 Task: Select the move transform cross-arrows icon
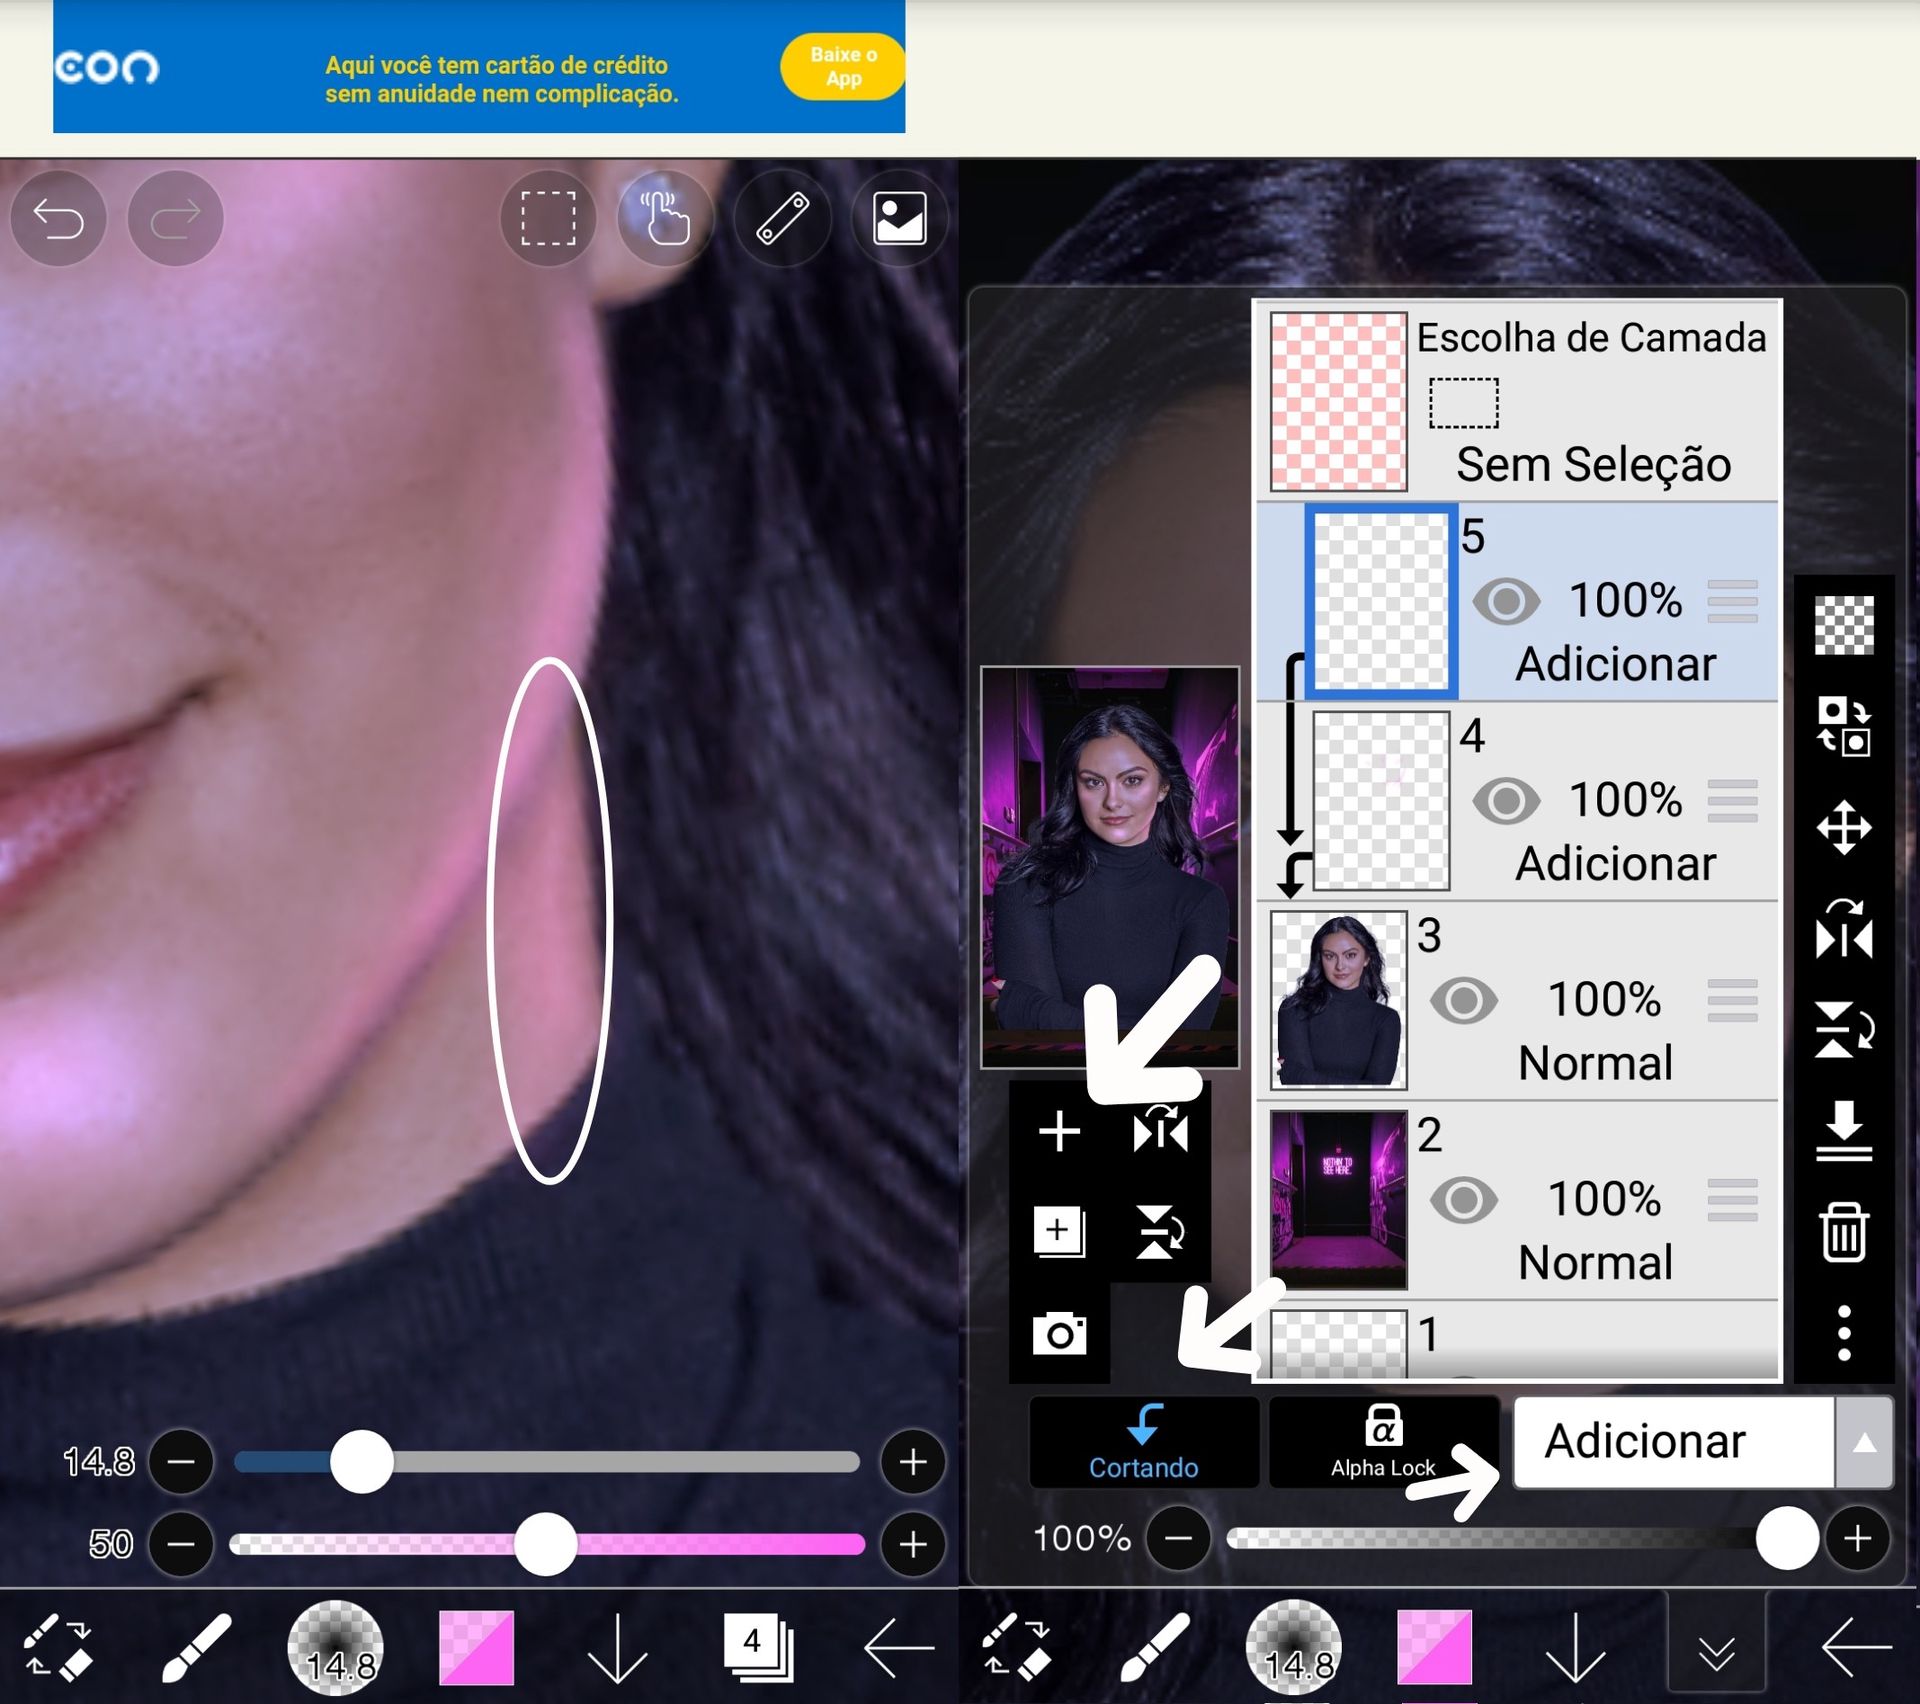pos(1843,828)
